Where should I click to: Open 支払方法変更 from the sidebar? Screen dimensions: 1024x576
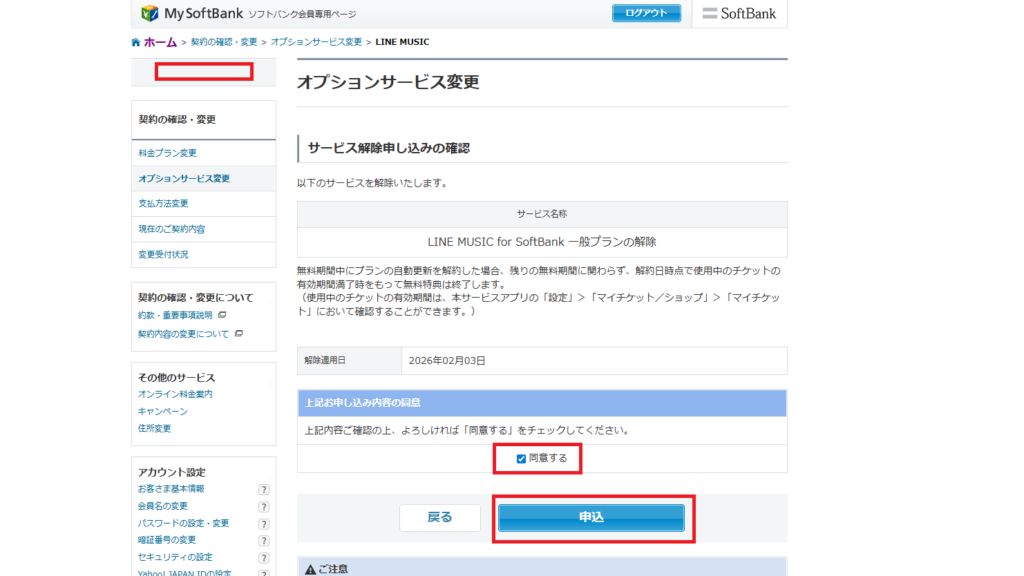pyautogui.click(x=167, y=202)
